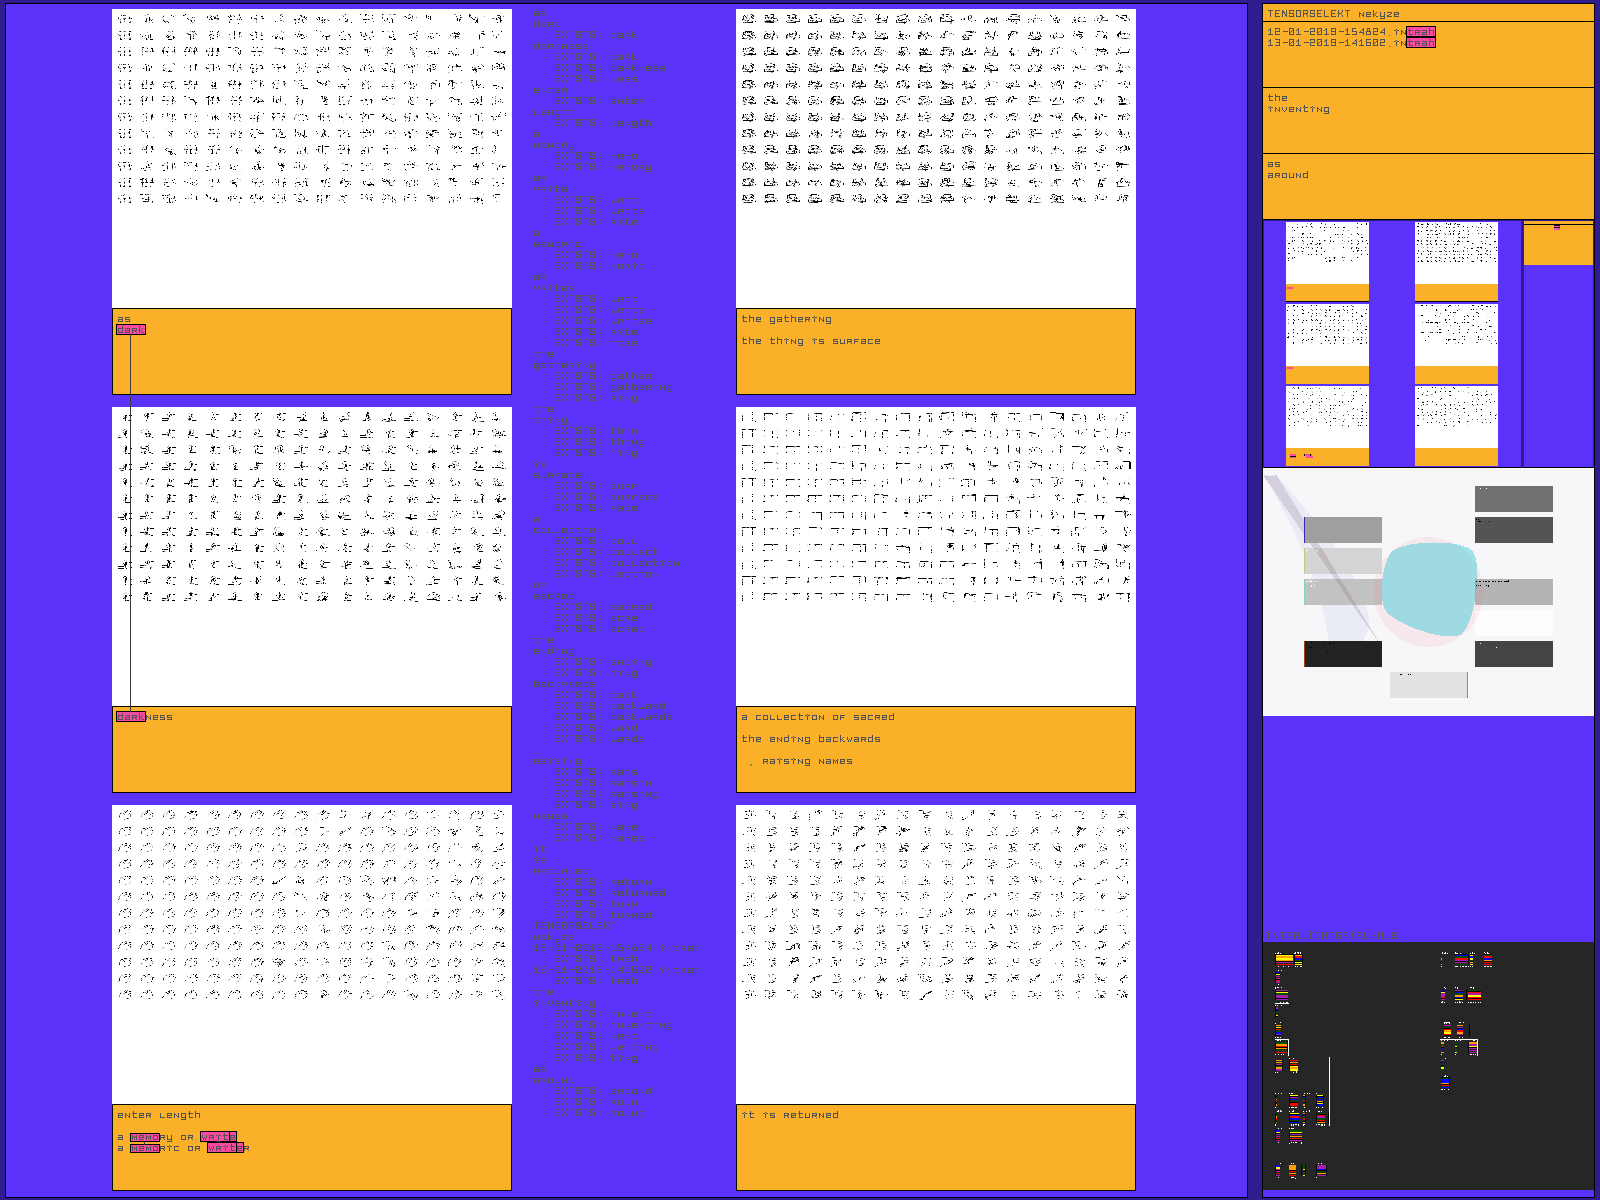
Task: Click the cyan blob in the diagram
Action: click(x=1428, y=589)
